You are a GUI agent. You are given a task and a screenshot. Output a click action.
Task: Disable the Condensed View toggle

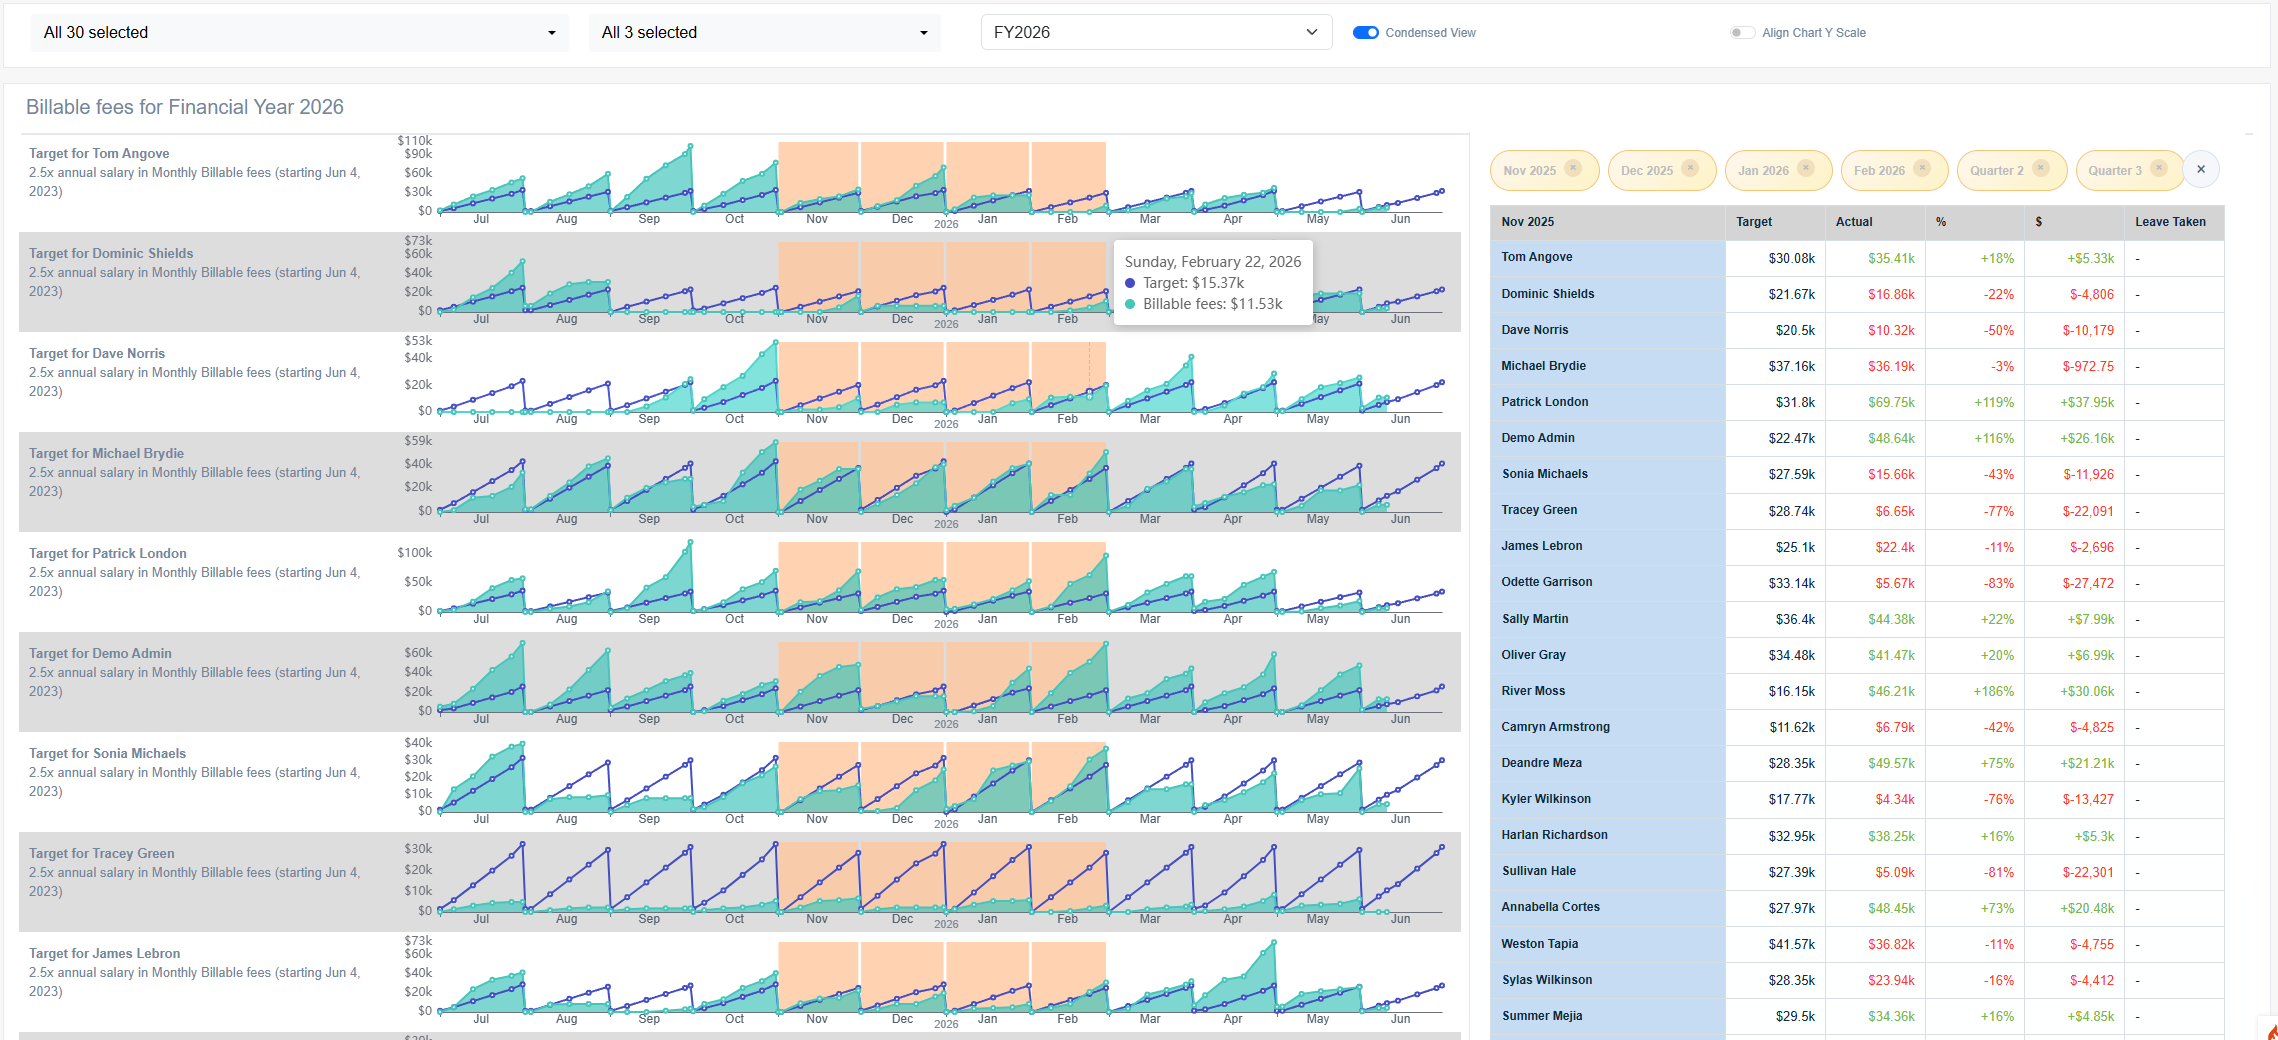(1366, 33)
